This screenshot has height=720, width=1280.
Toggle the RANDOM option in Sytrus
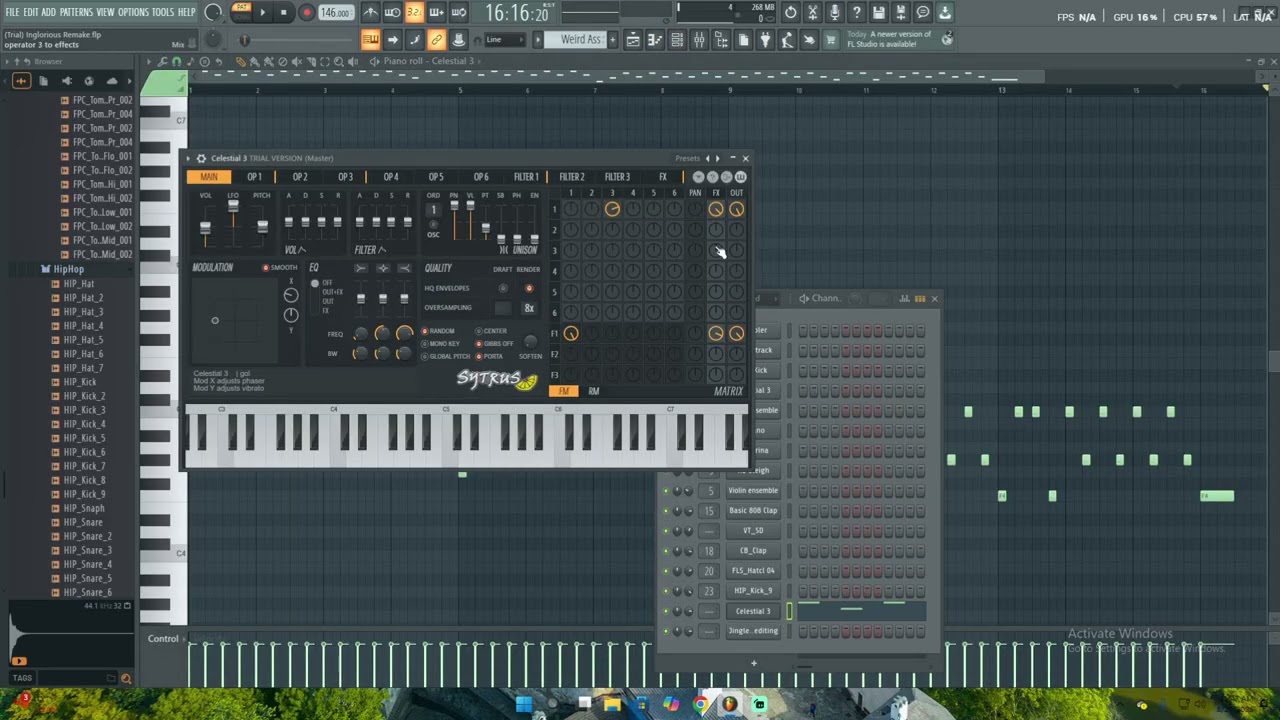(x=438, y=331)
